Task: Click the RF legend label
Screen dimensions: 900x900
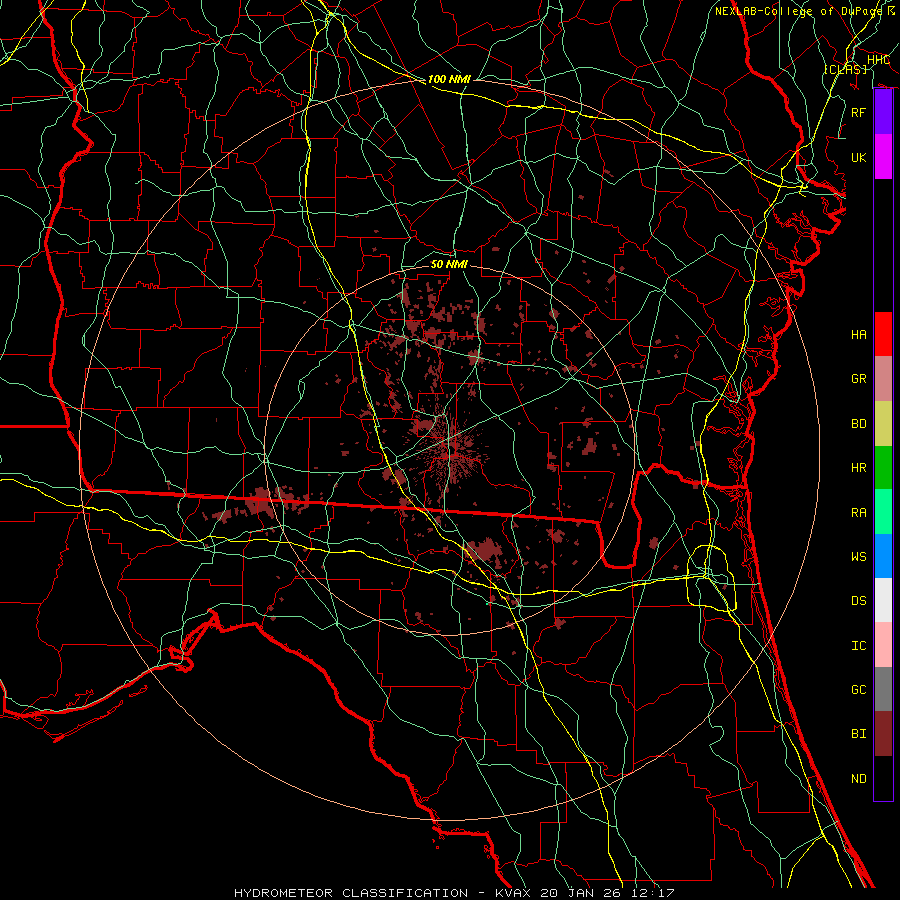Action: click(858, 112)
